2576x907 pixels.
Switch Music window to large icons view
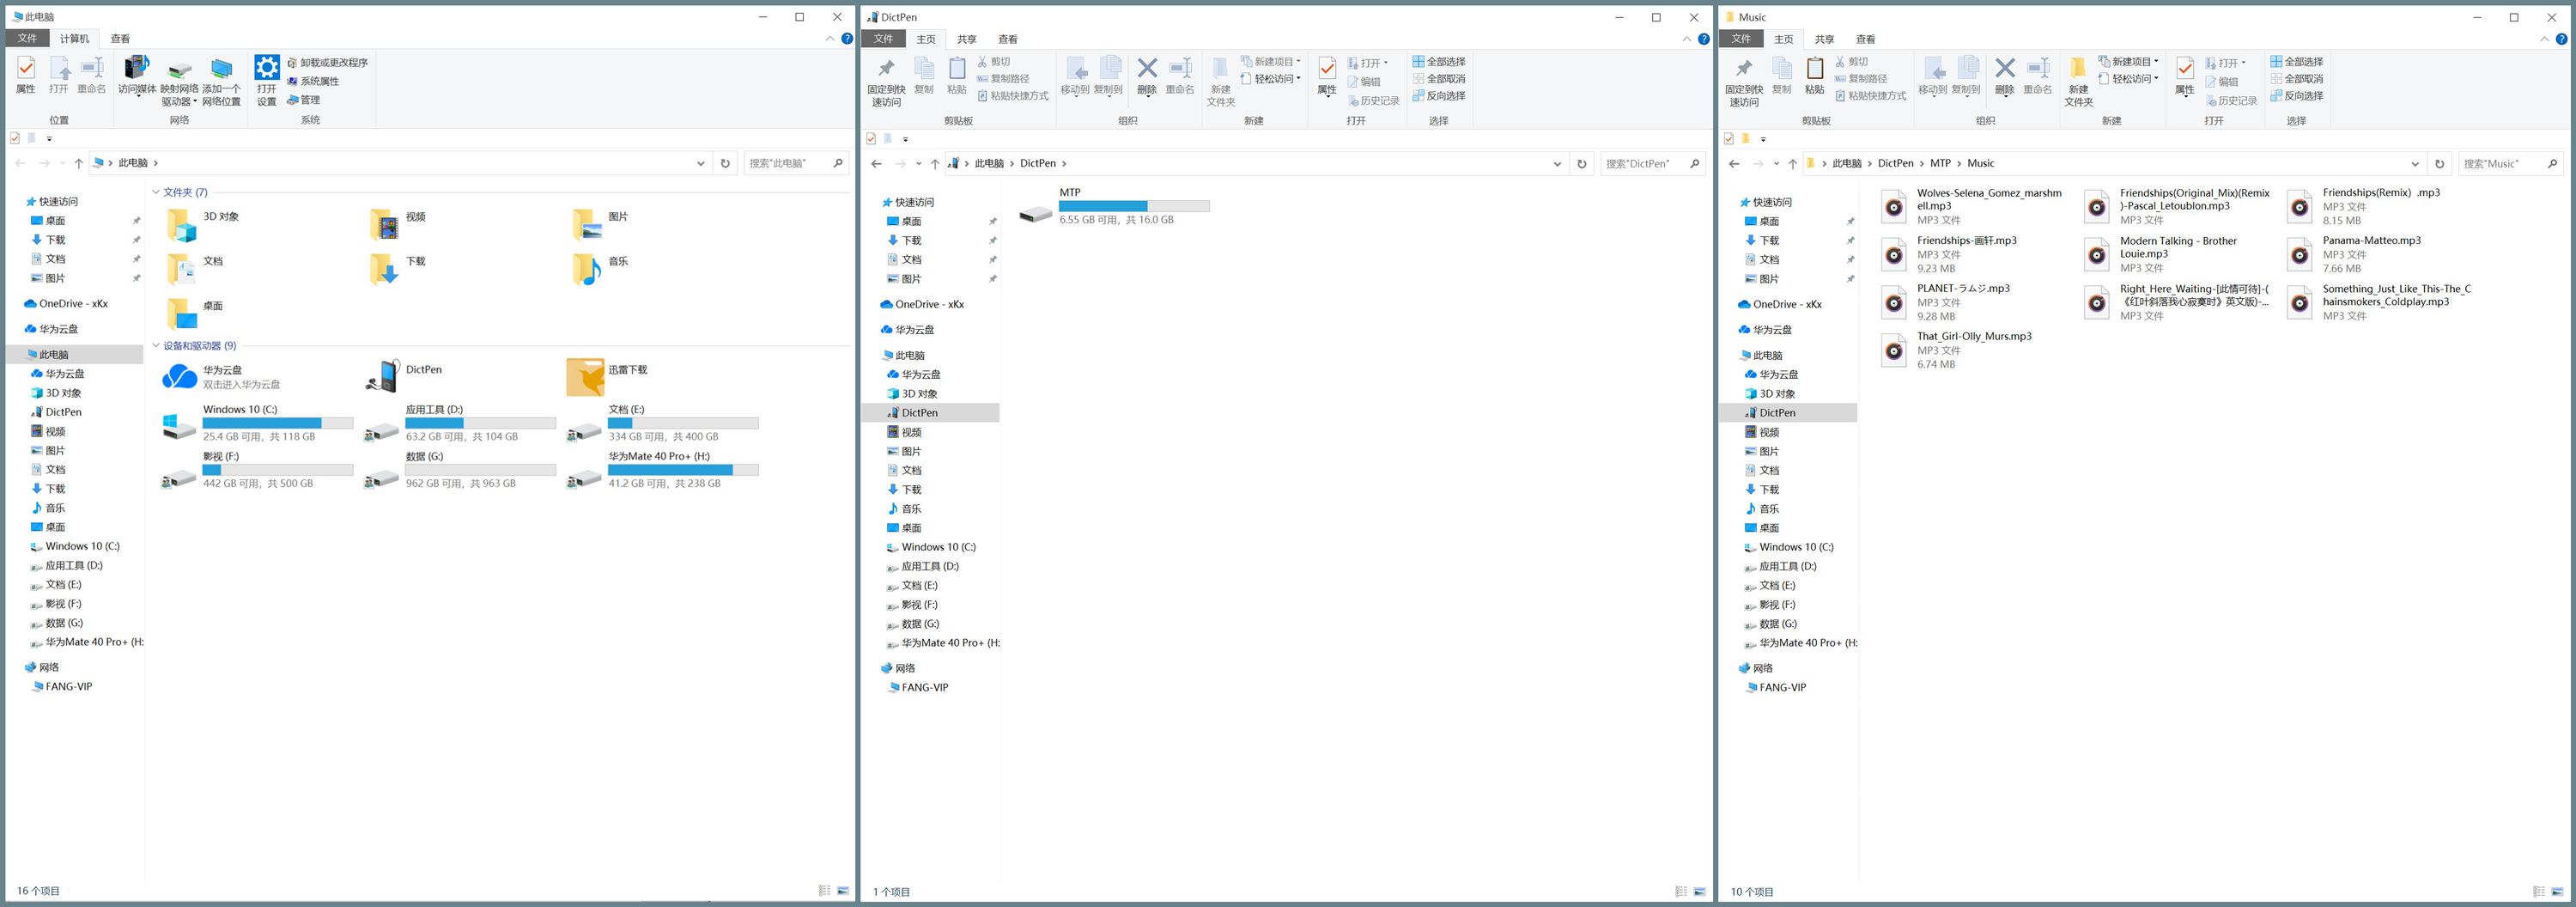point(2558,891)
